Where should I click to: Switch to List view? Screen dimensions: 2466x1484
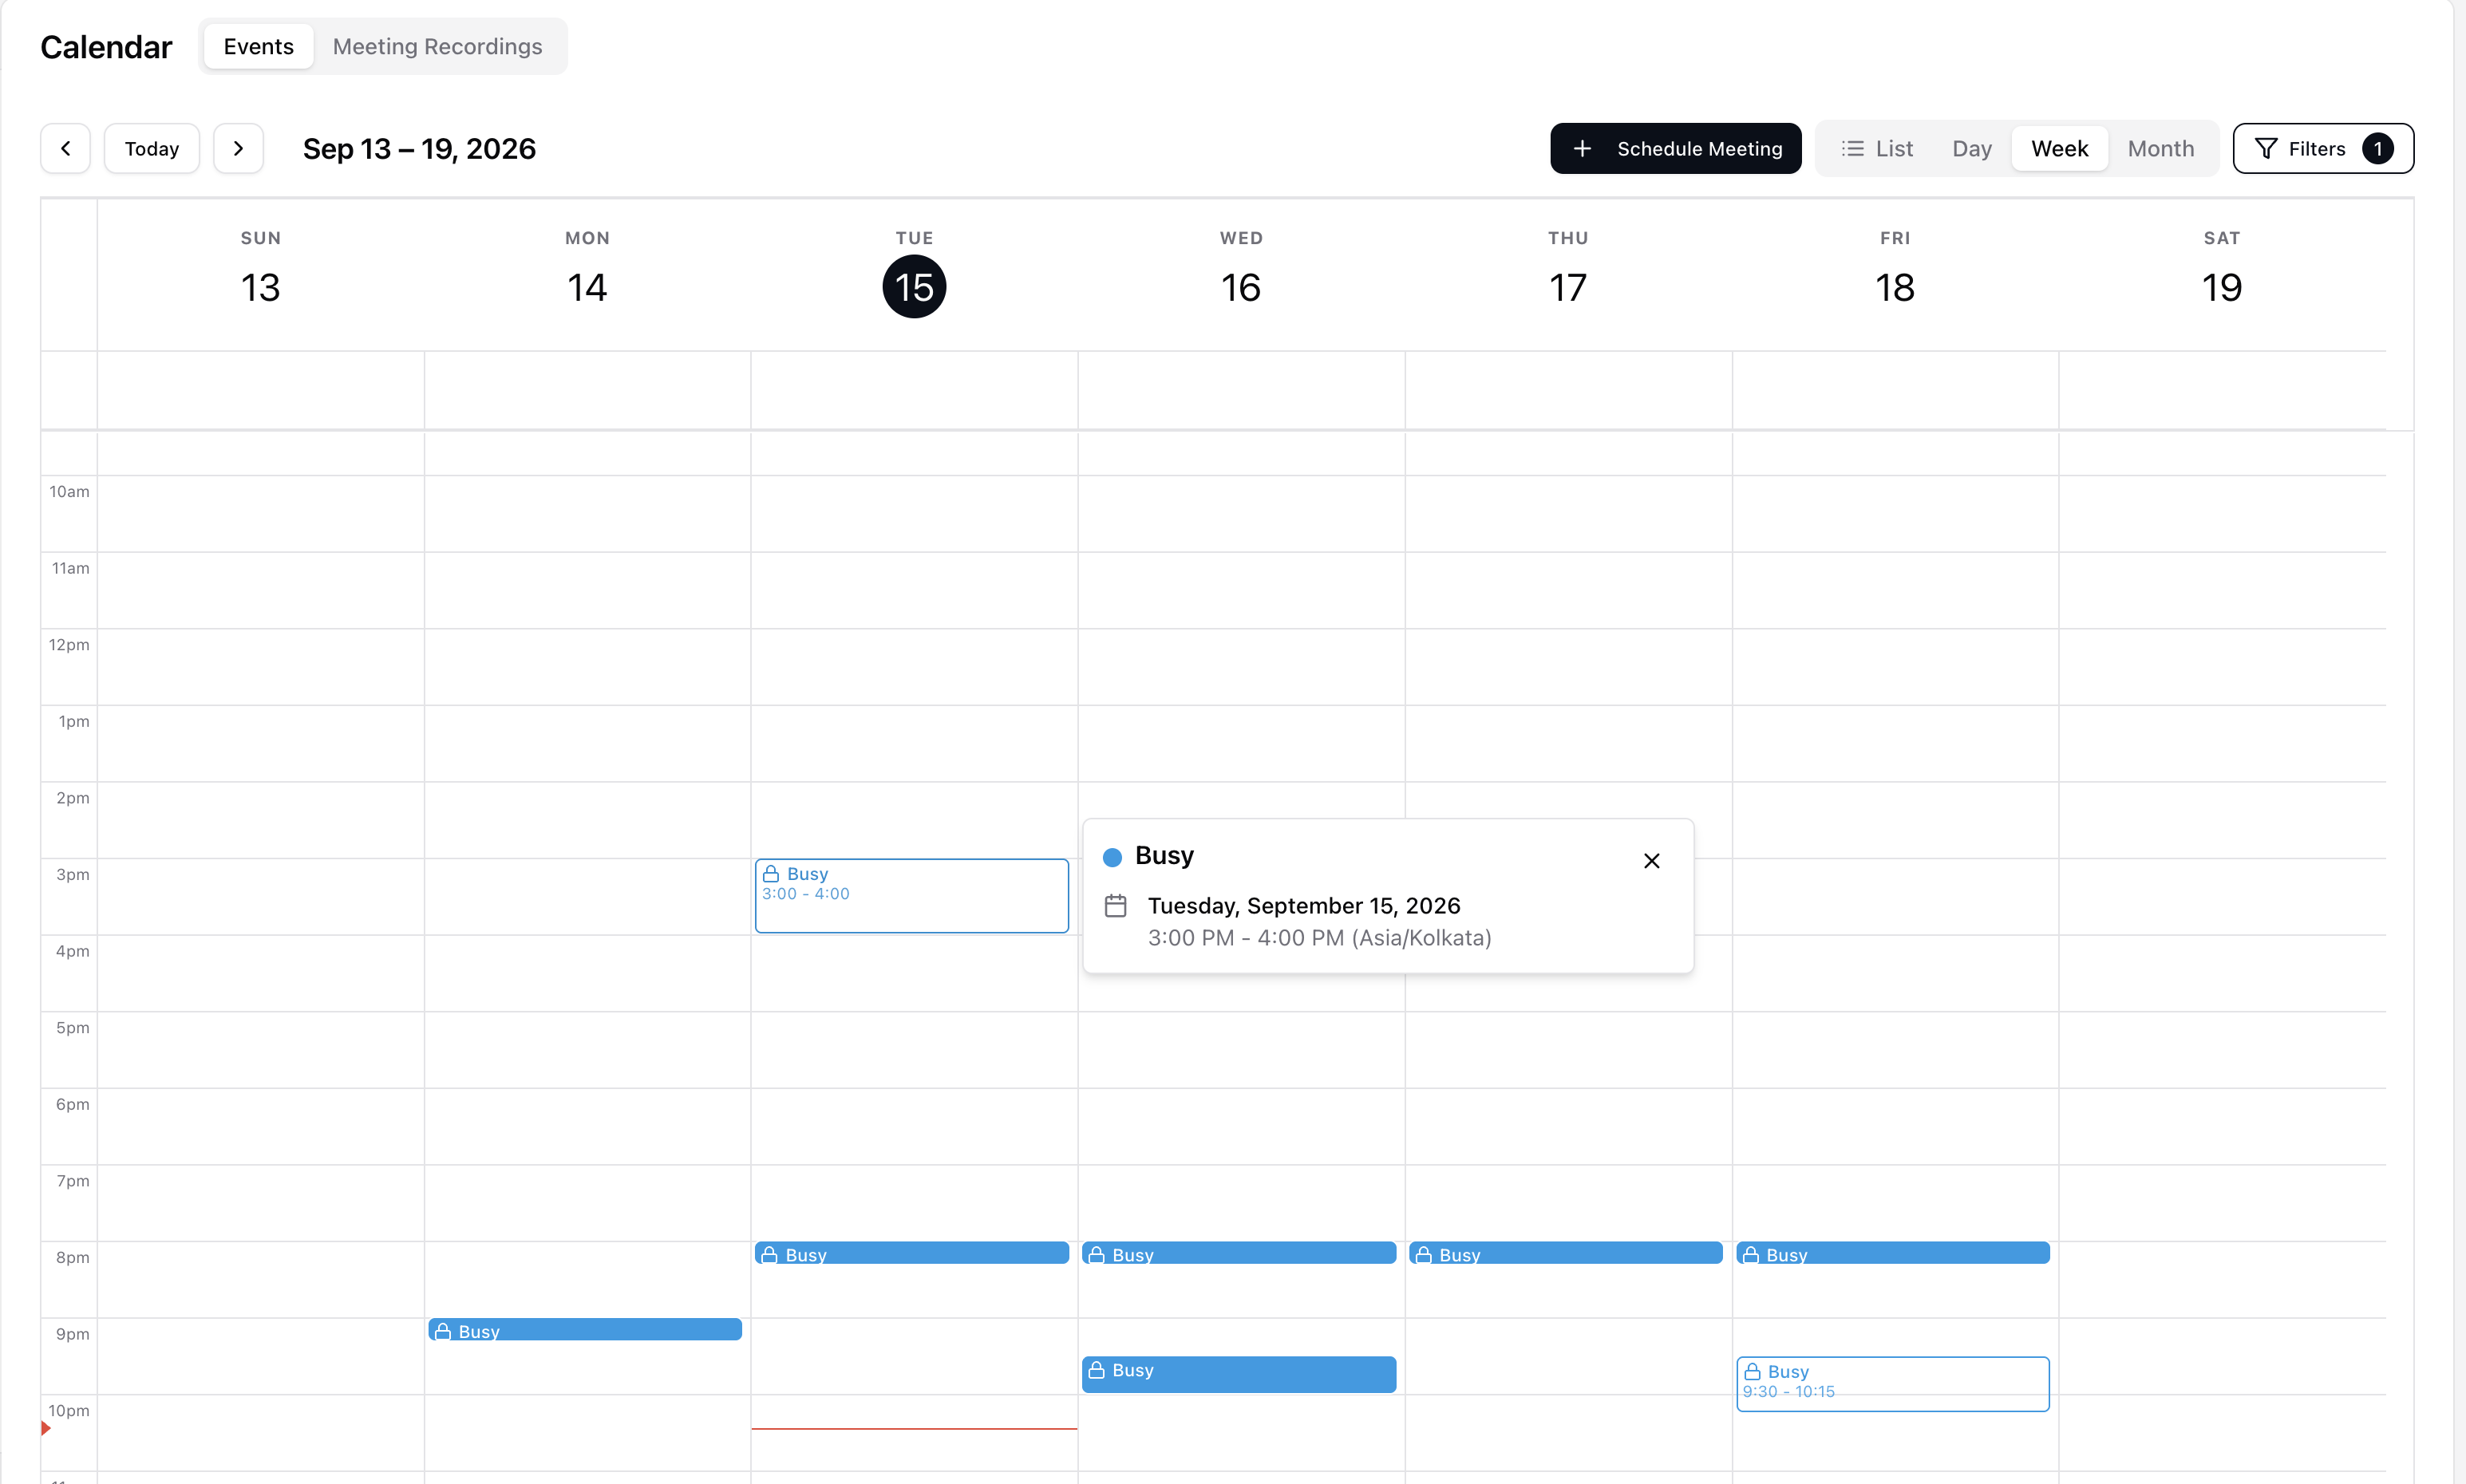[x=1877, y=148]
